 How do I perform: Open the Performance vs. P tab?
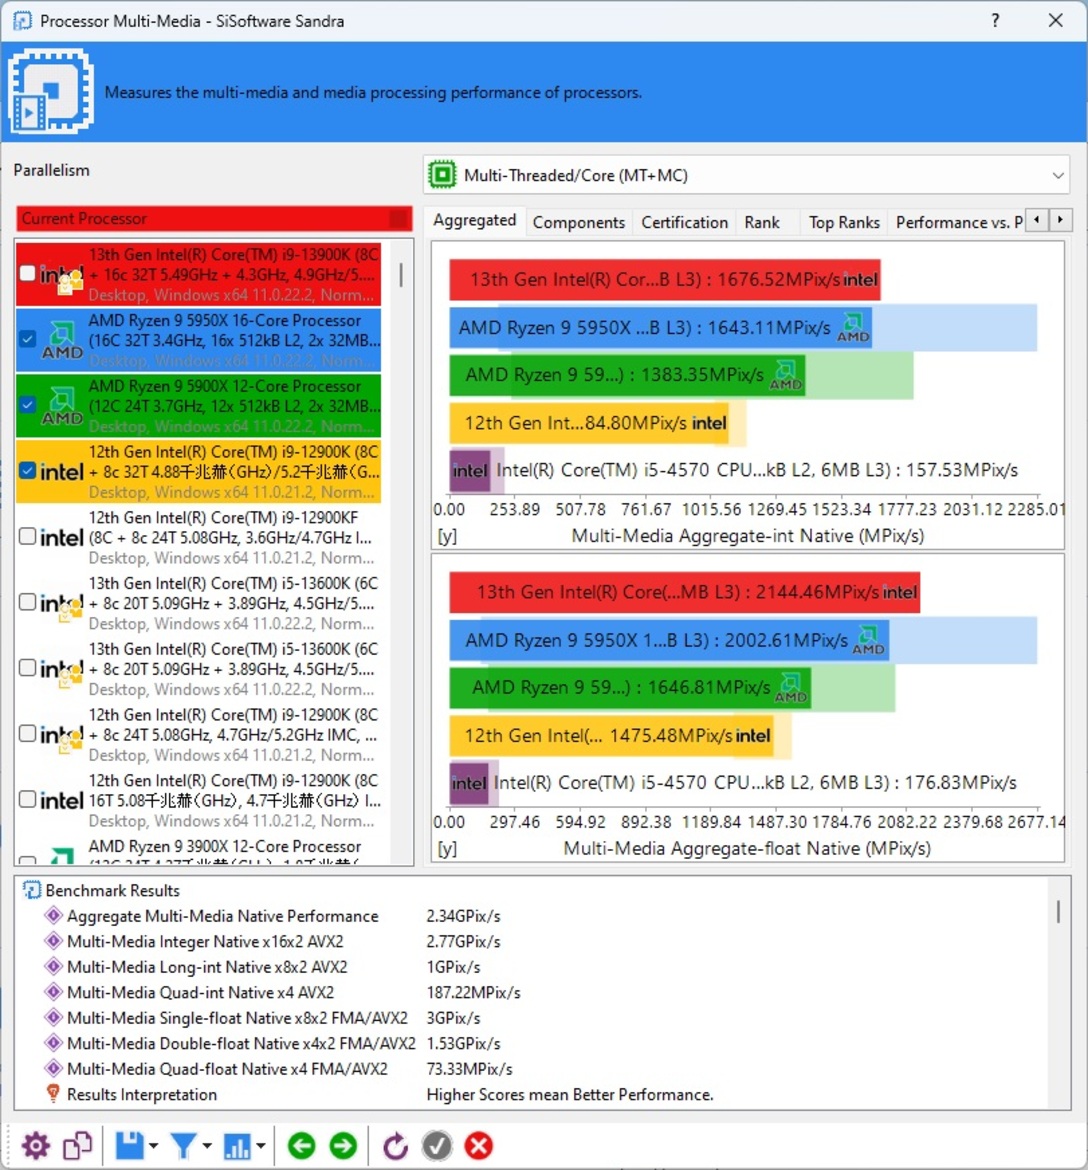pos(959,222)
